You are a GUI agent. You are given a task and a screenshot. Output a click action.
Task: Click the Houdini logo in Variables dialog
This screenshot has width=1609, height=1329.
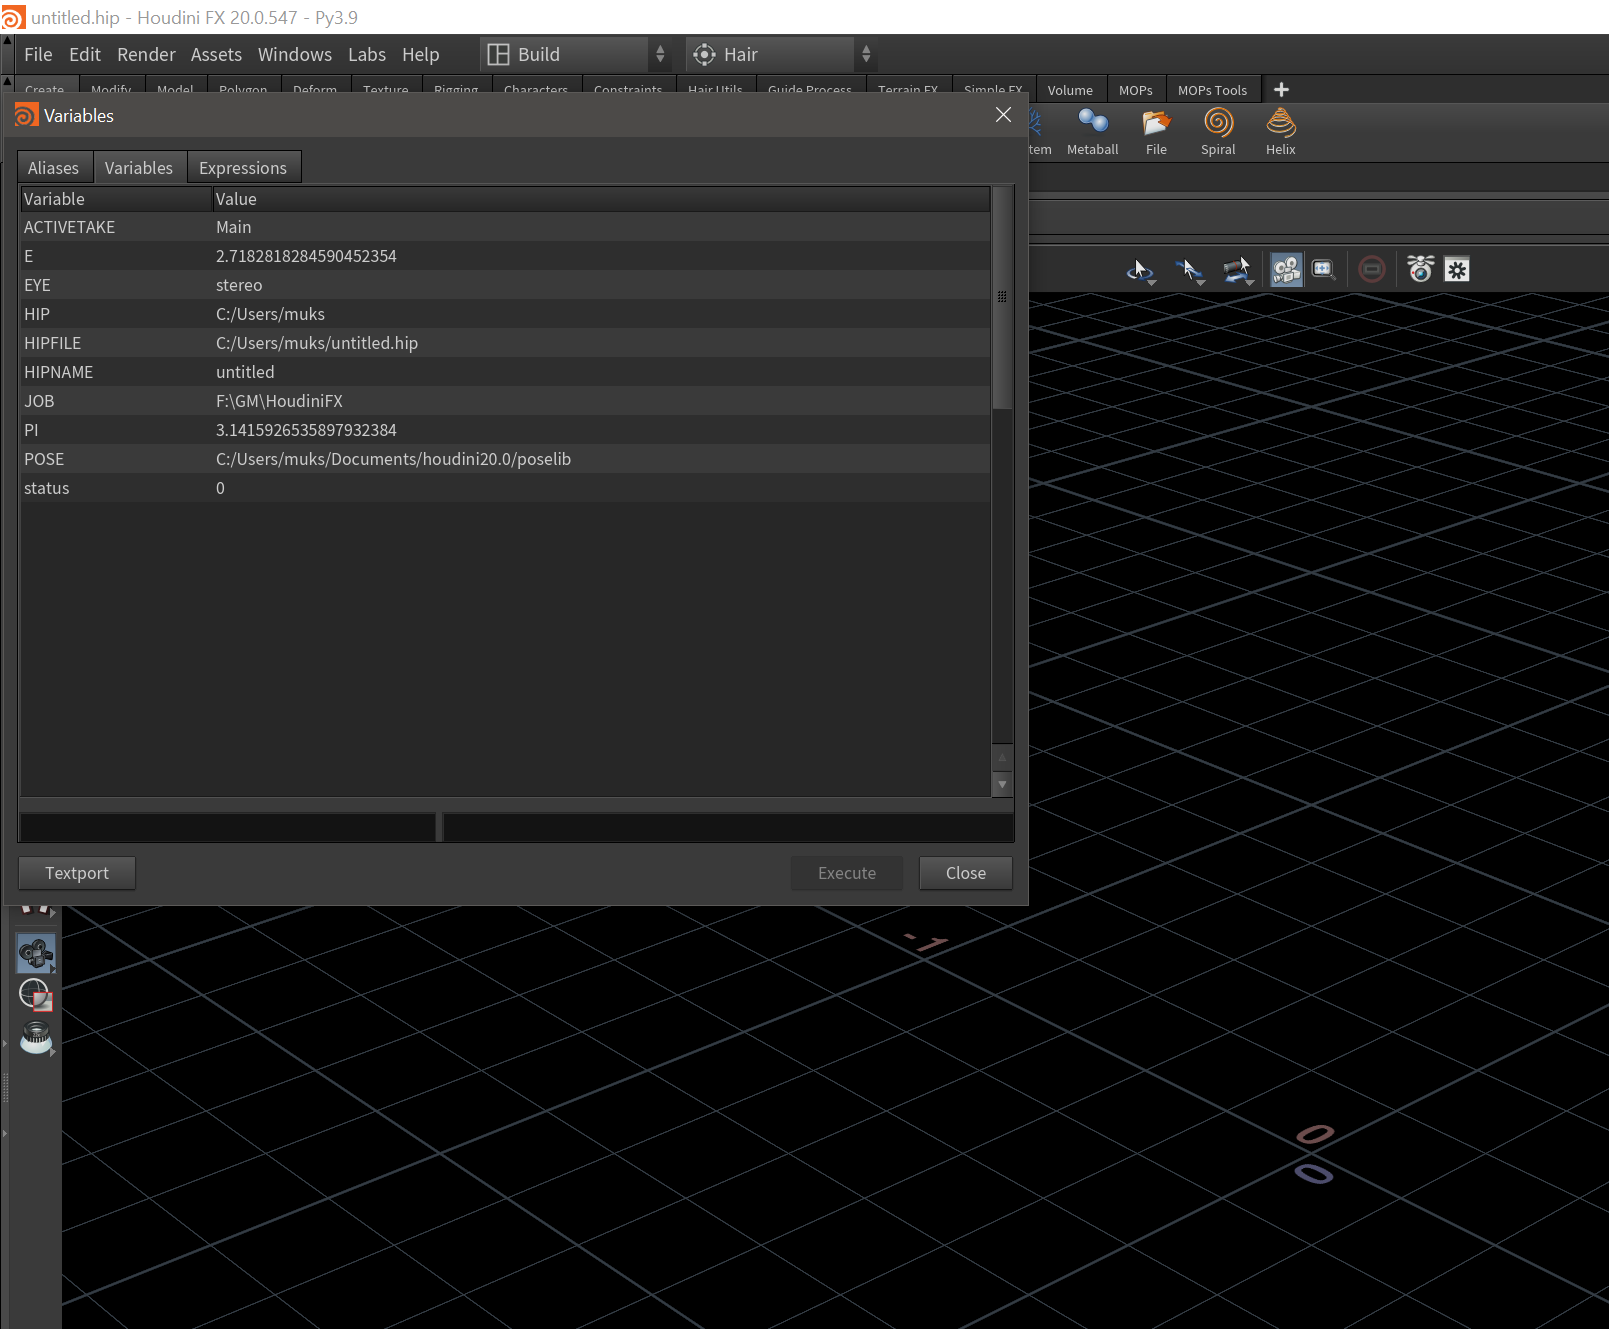point(26,116)
